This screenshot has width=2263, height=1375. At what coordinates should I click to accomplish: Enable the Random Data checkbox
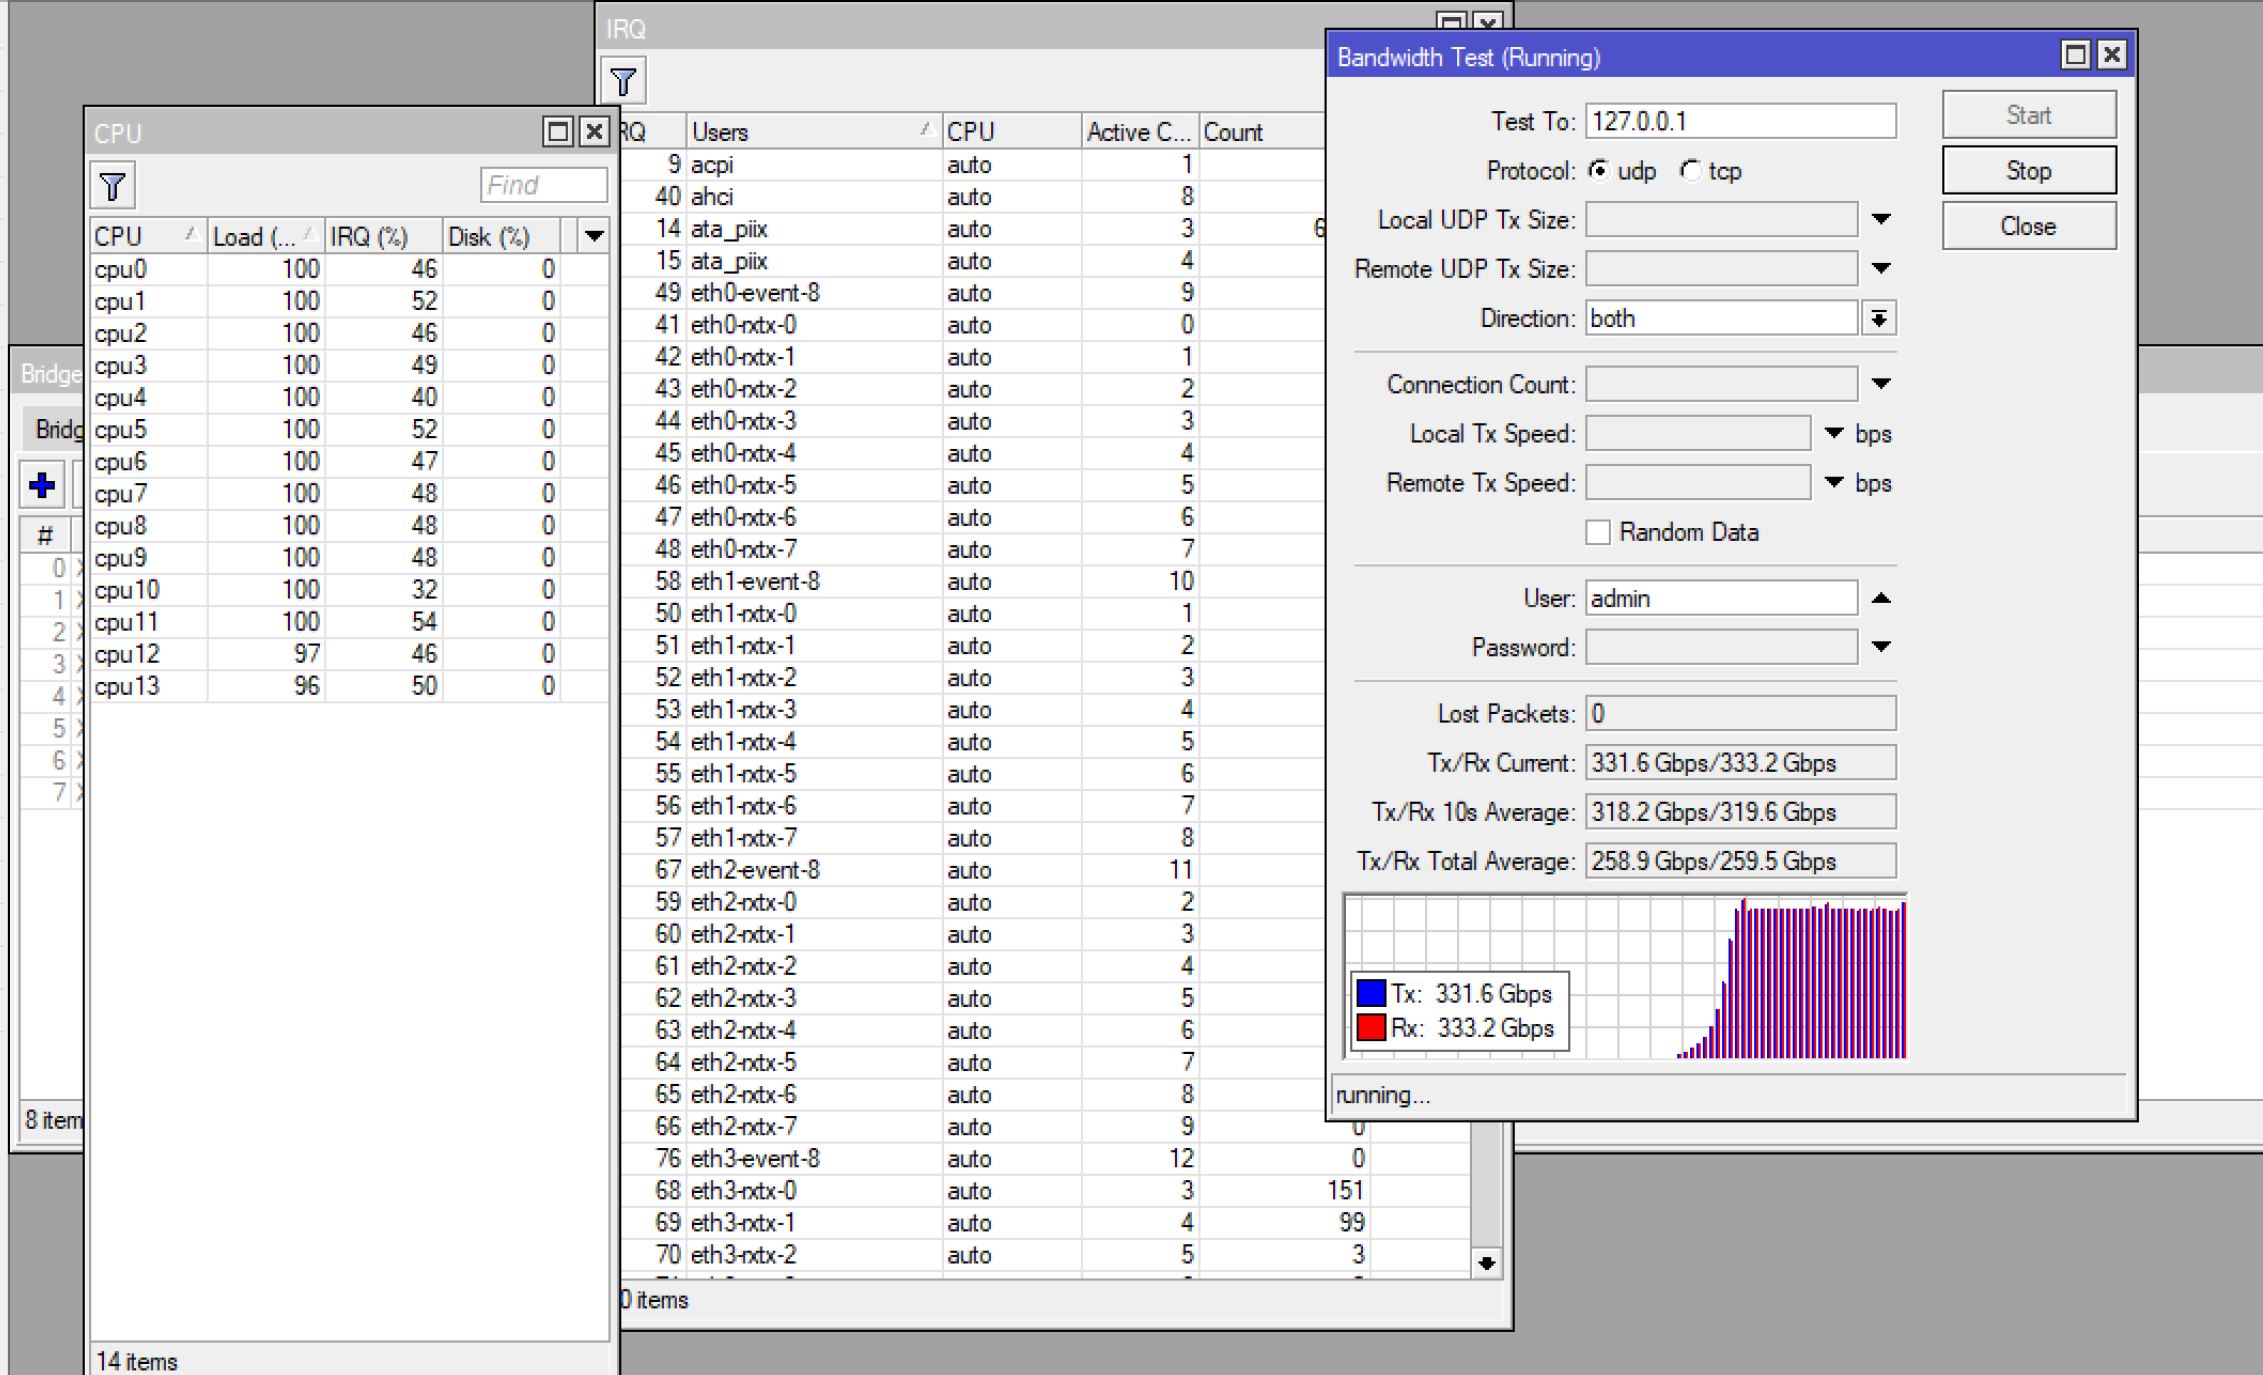1597,532
